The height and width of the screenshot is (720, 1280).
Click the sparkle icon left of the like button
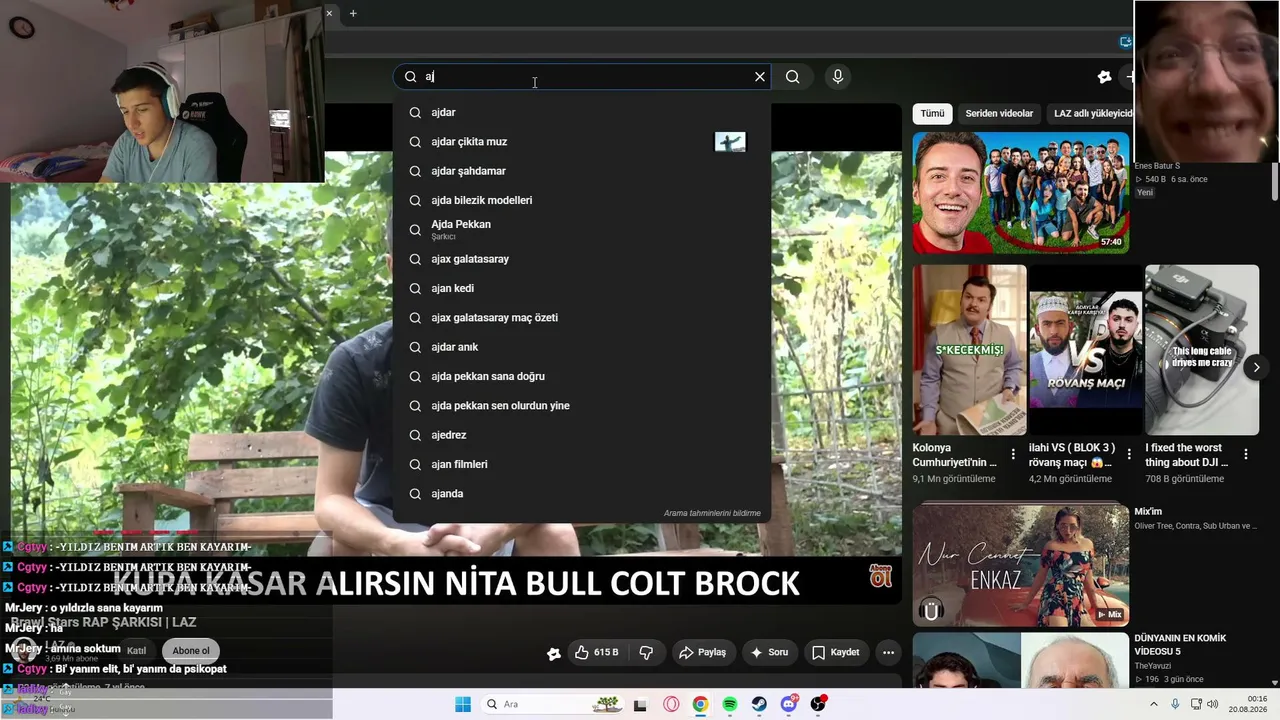pyautogui.click(x=553, y=653)
